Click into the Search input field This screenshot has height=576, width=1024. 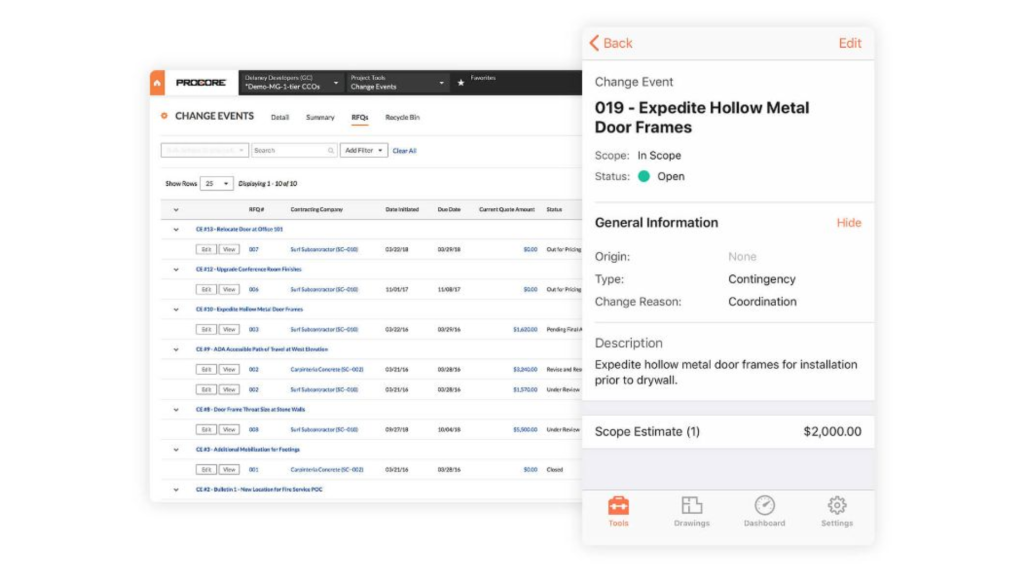pos(294,151)
